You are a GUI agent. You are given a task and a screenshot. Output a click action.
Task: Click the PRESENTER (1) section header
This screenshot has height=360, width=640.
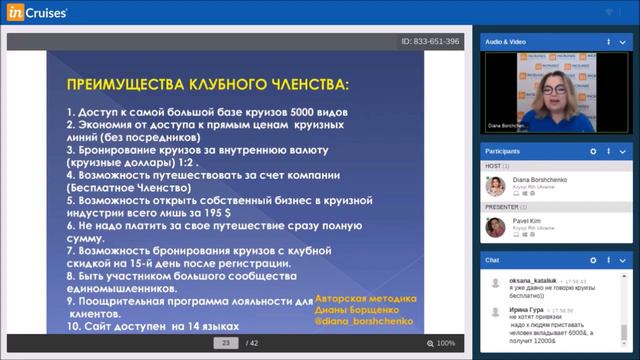[556, 207]
